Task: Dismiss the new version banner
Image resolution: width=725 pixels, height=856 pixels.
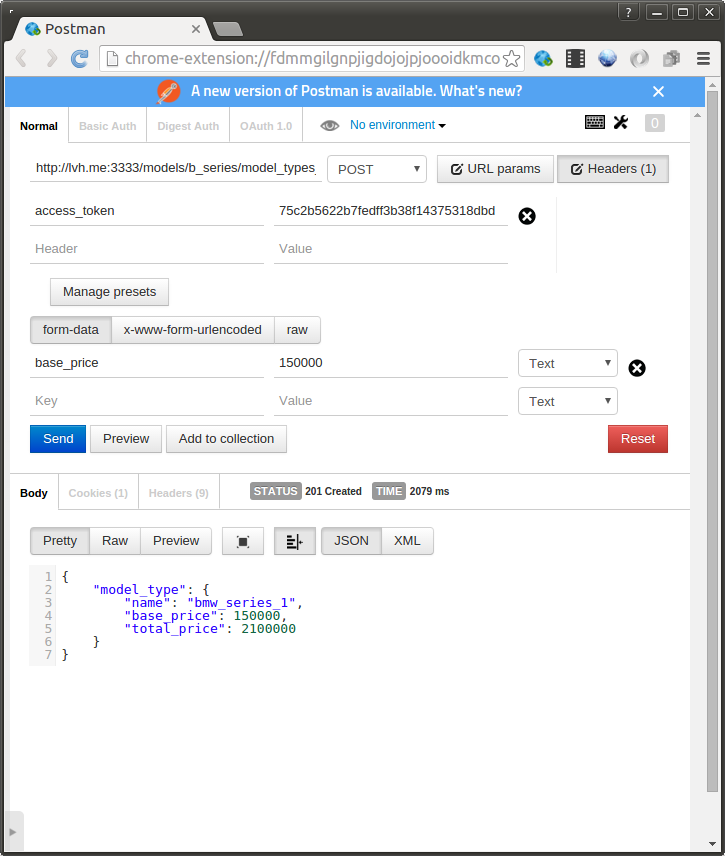Action: click(x=658, y=92)
